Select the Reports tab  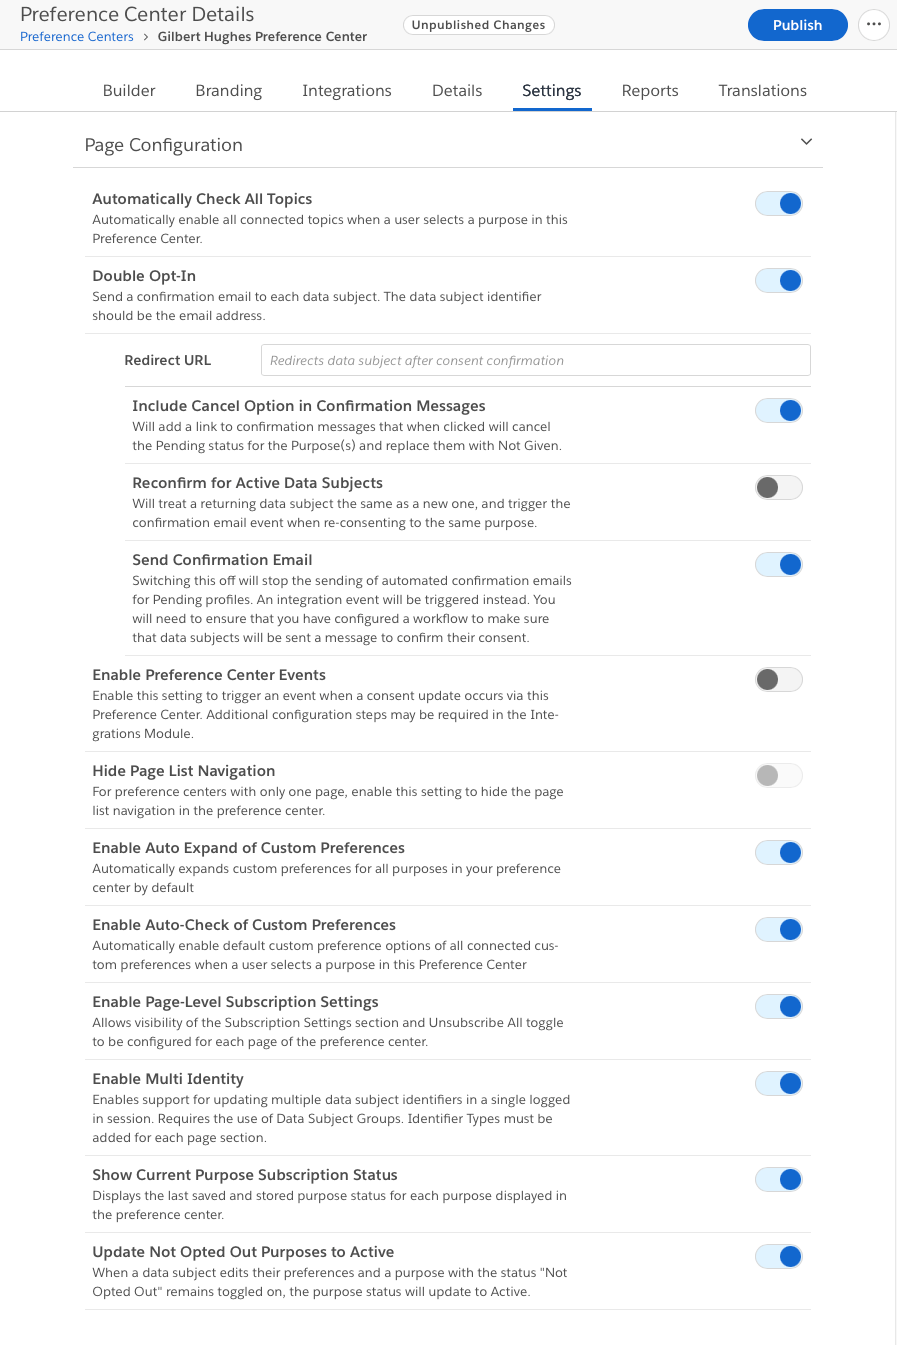650,91
